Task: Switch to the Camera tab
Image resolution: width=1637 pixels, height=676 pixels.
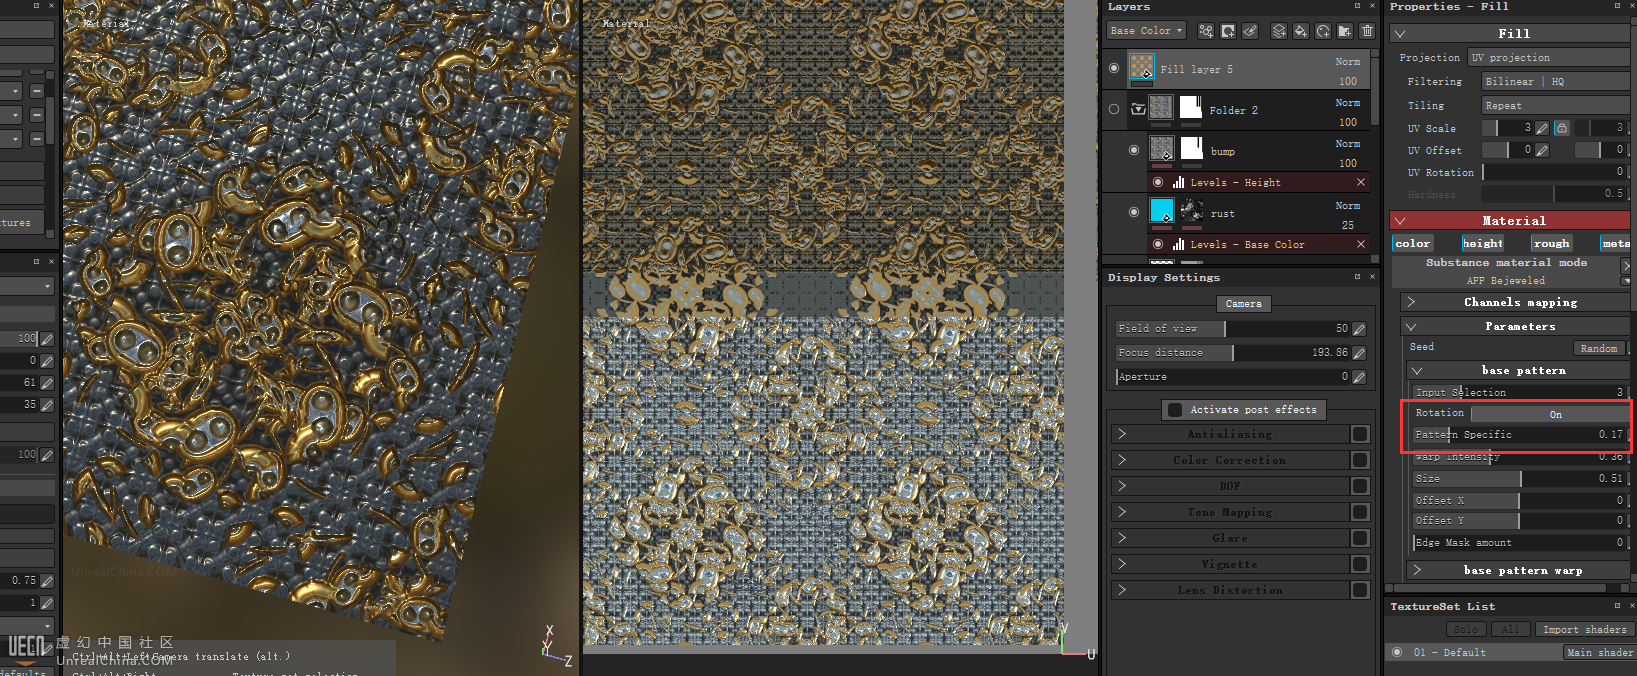Action: 1243,304
